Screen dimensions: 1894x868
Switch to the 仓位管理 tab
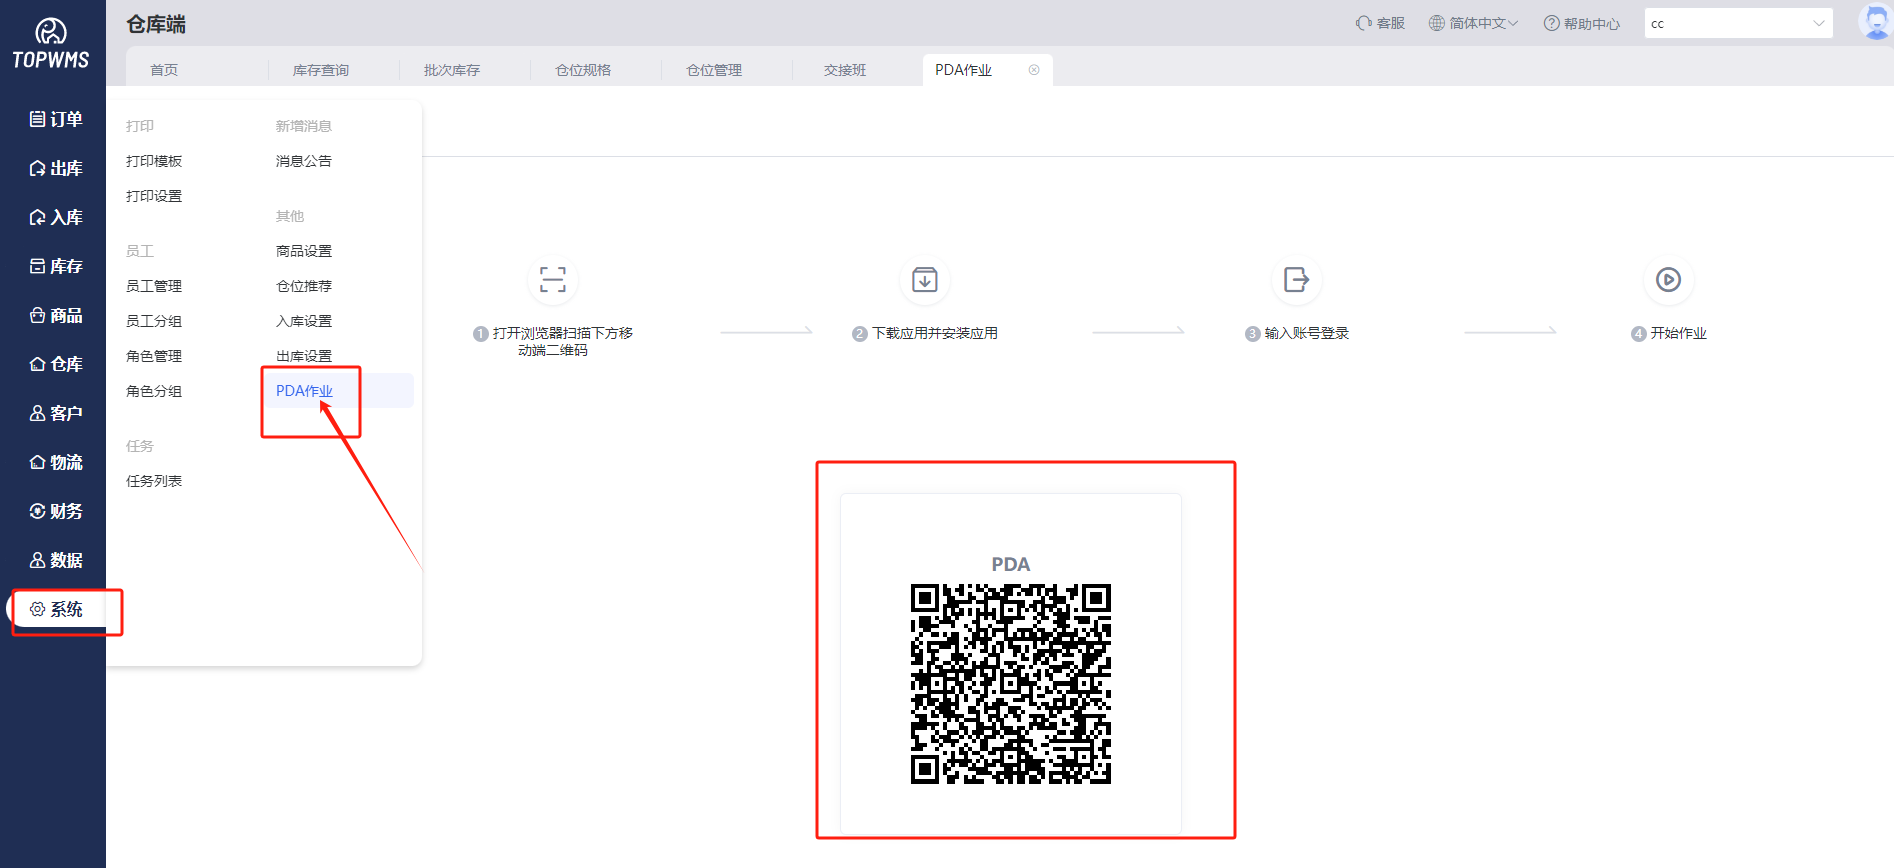pos(714,70)
